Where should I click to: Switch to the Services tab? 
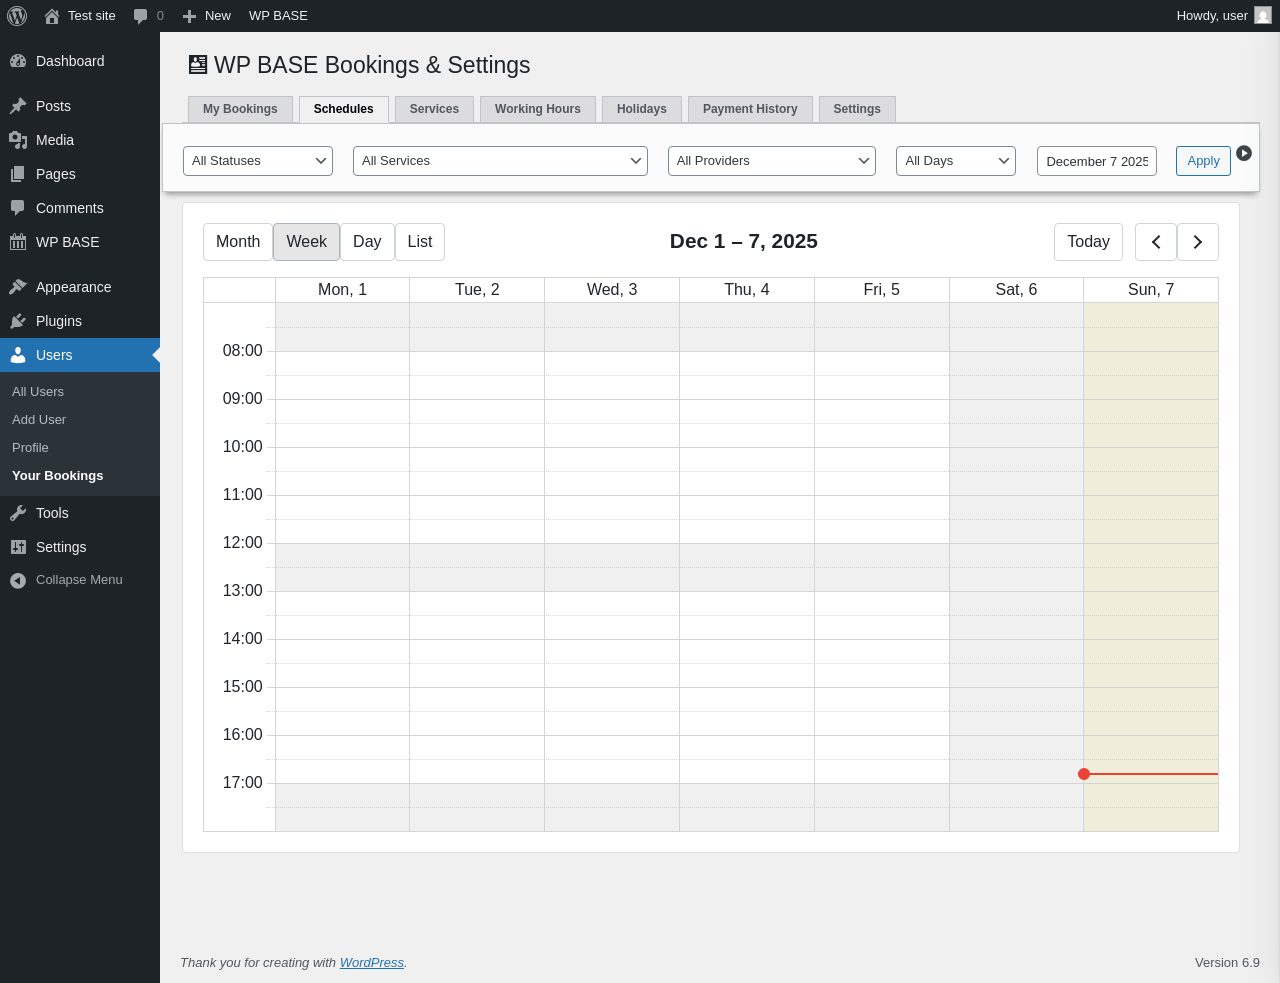[x=434, y=109]
